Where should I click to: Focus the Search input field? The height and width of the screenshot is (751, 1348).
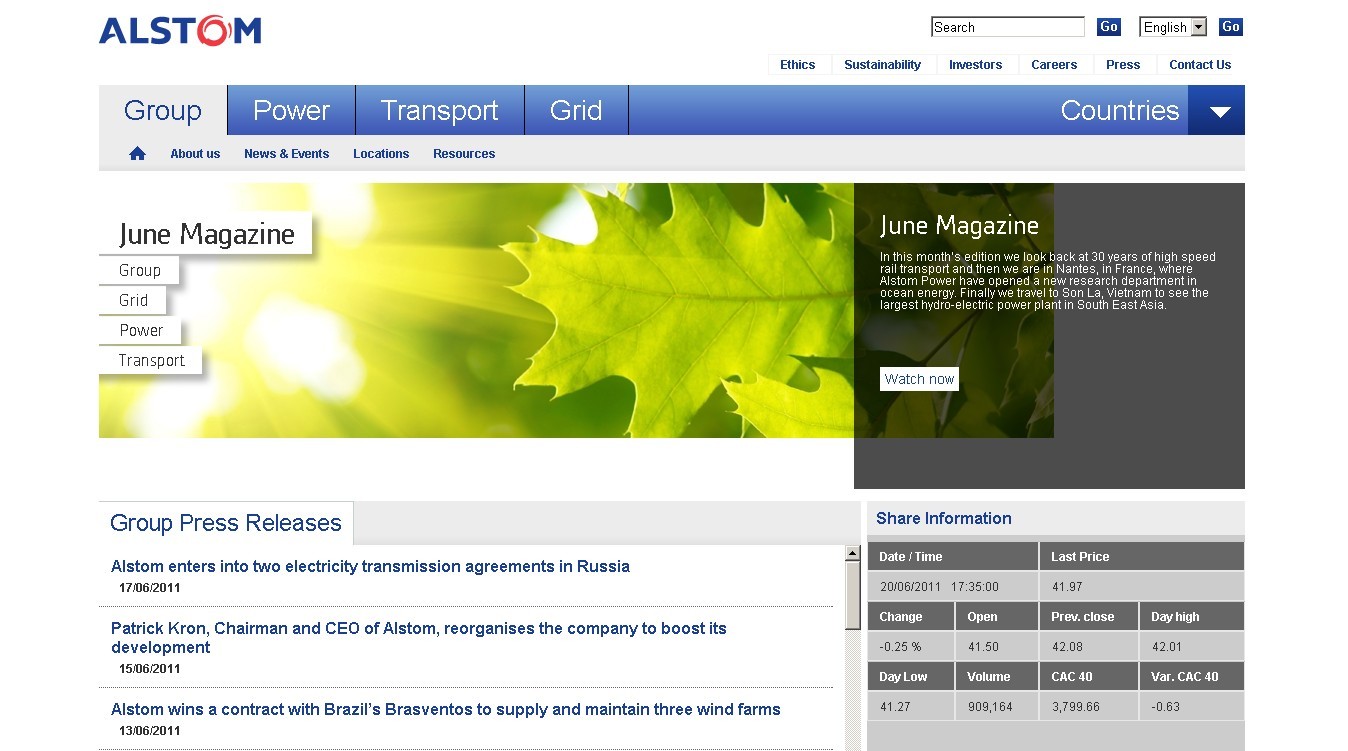[1007, 27]
